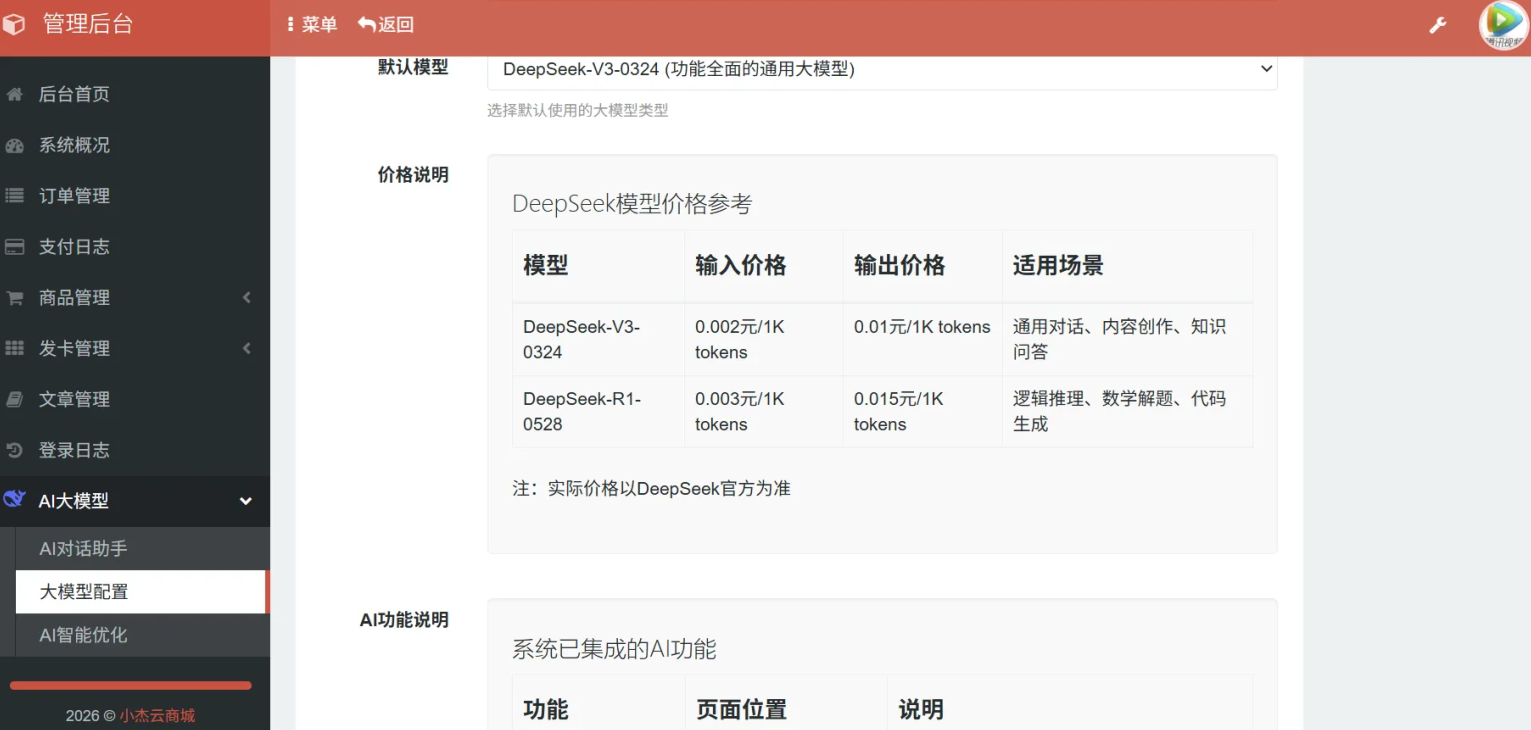Select the 后台首页 home icon in sidebar

click(13, 93)
